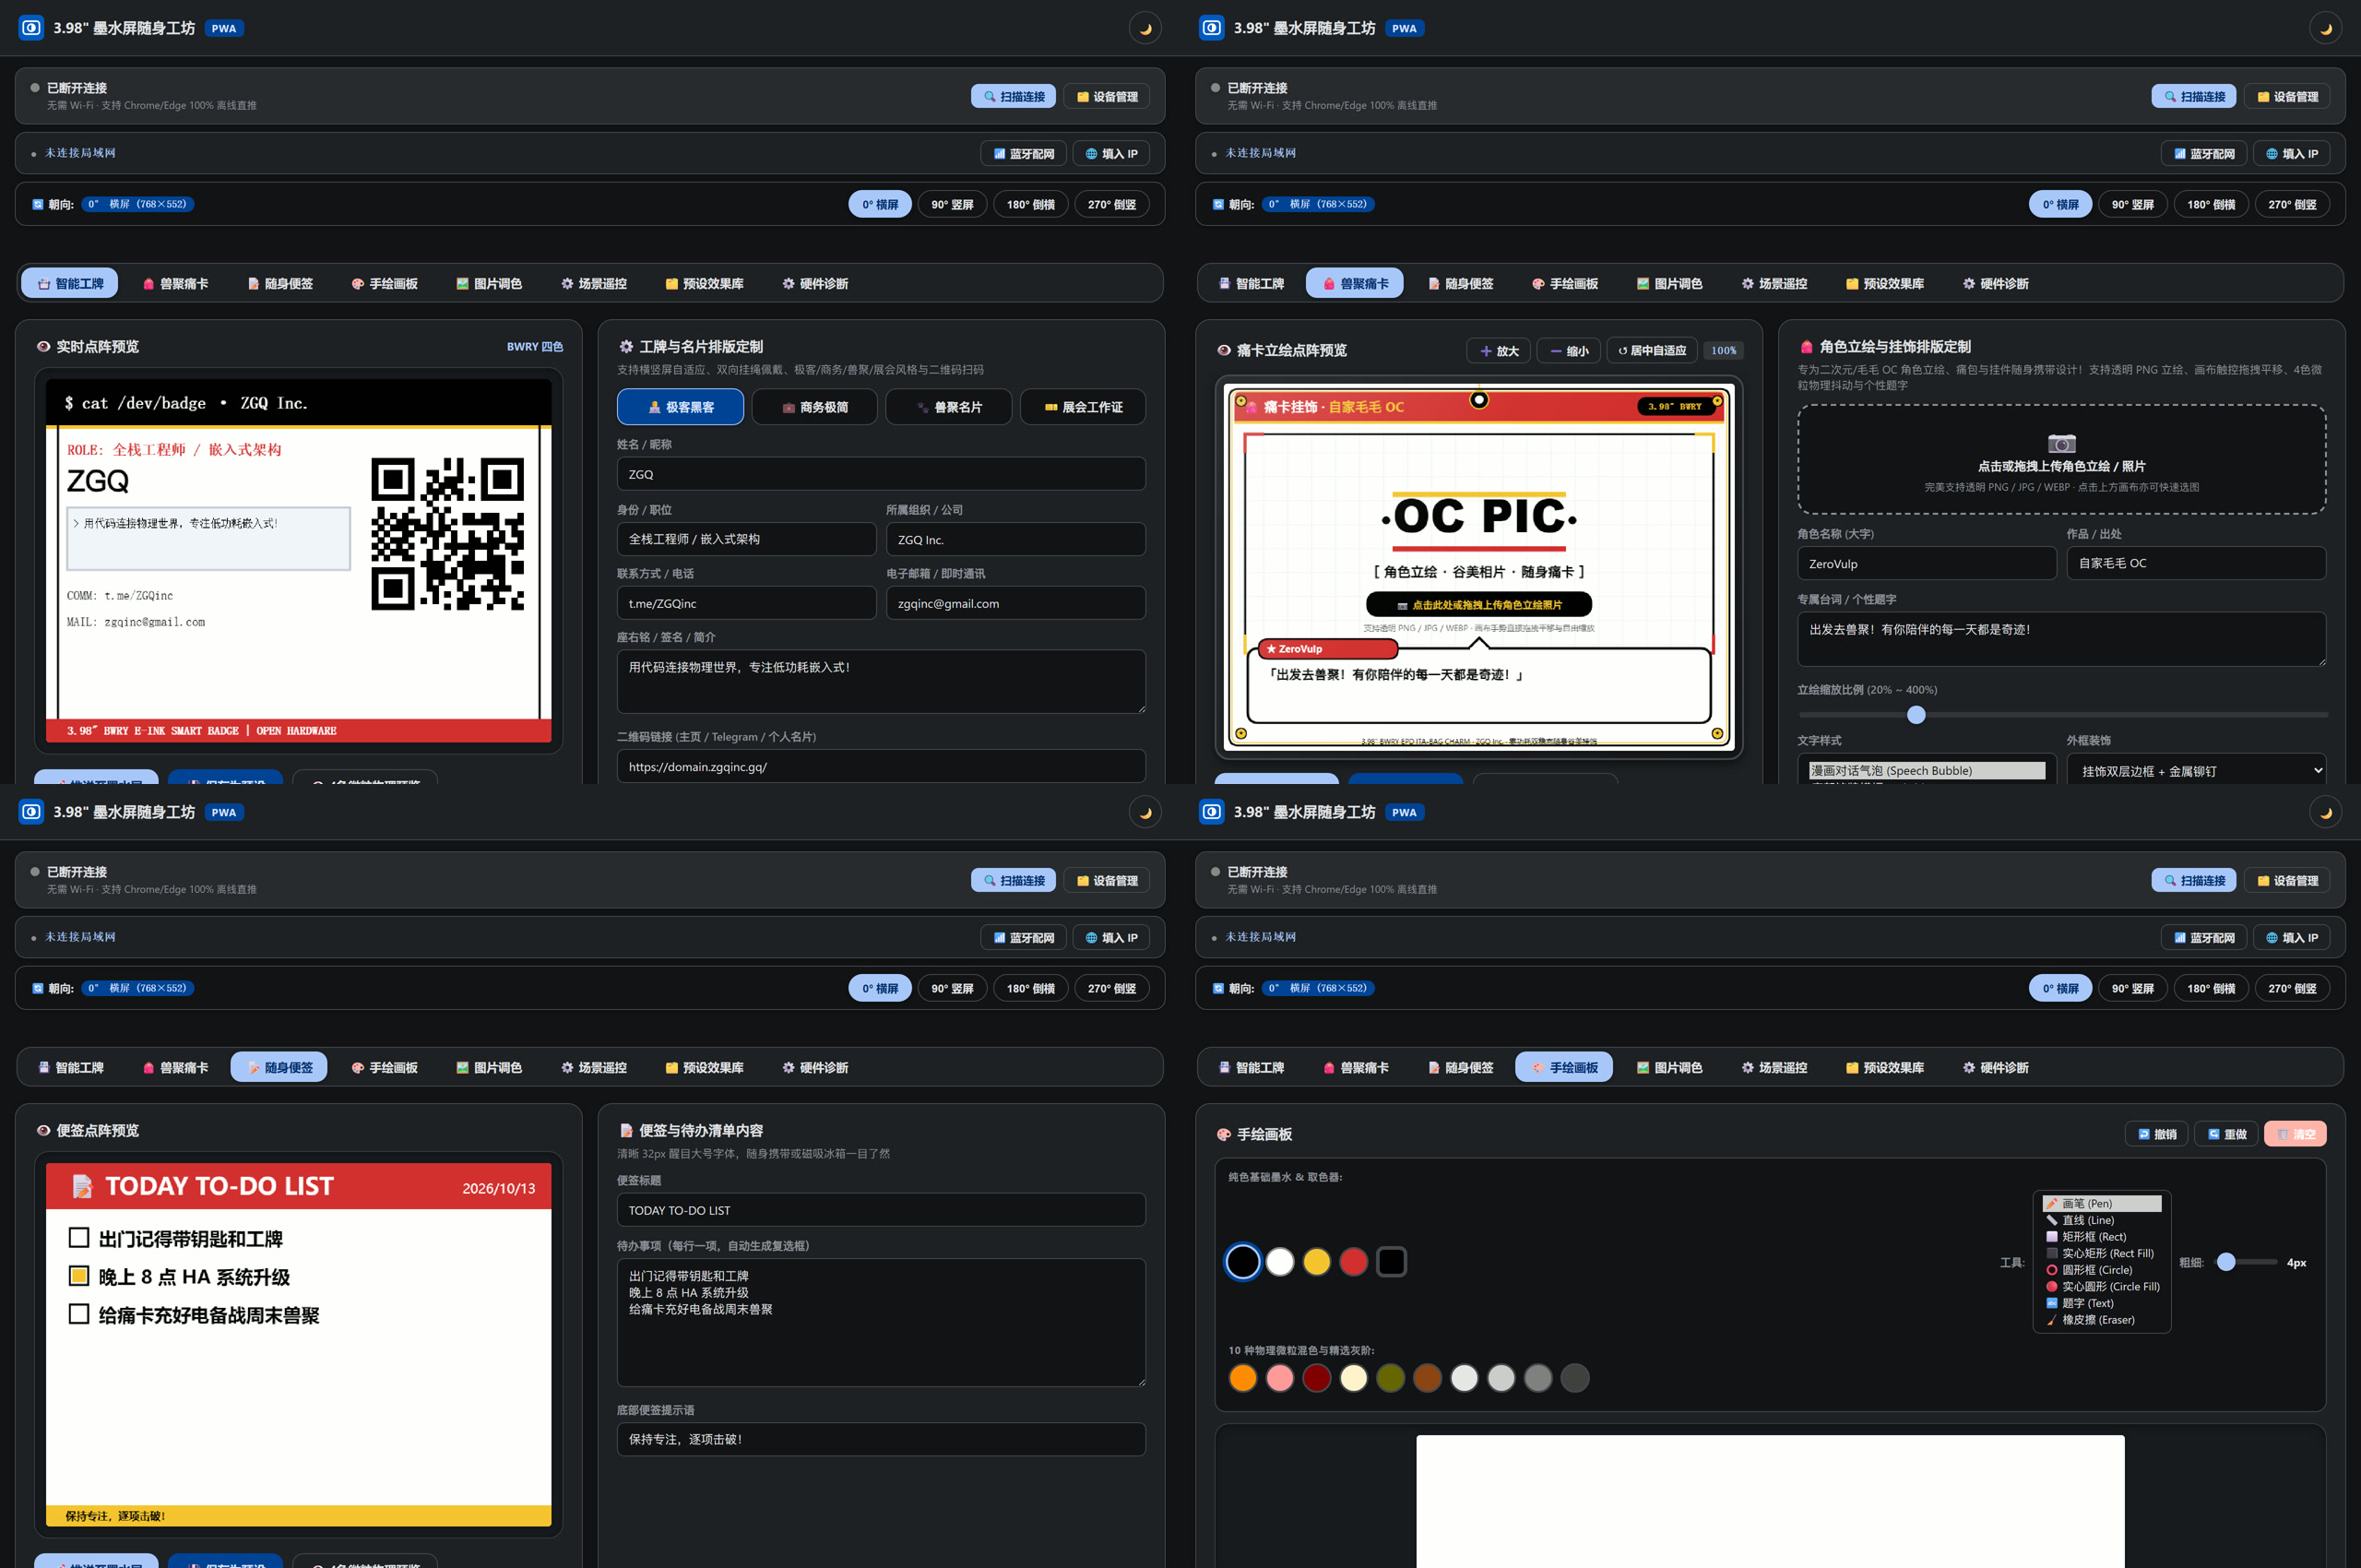
Task: Toggle dark mode moon icon in 智能工牌 pane
Action: point(1146,28)
